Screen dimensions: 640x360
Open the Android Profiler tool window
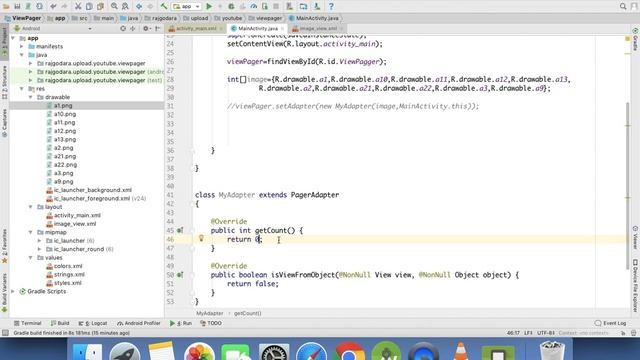coord(139,323)
